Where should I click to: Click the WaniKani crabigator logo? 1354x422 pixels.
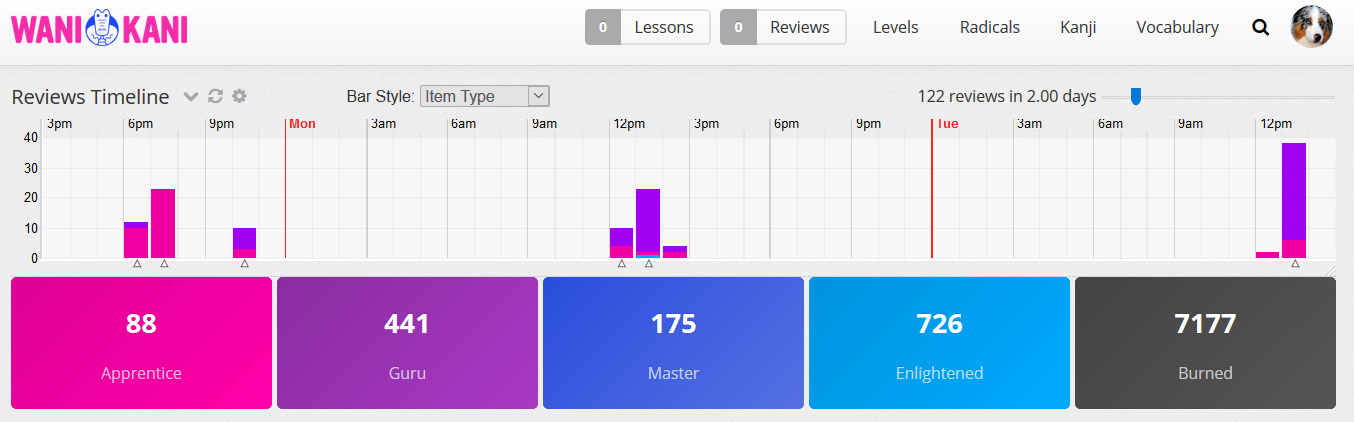99,28
